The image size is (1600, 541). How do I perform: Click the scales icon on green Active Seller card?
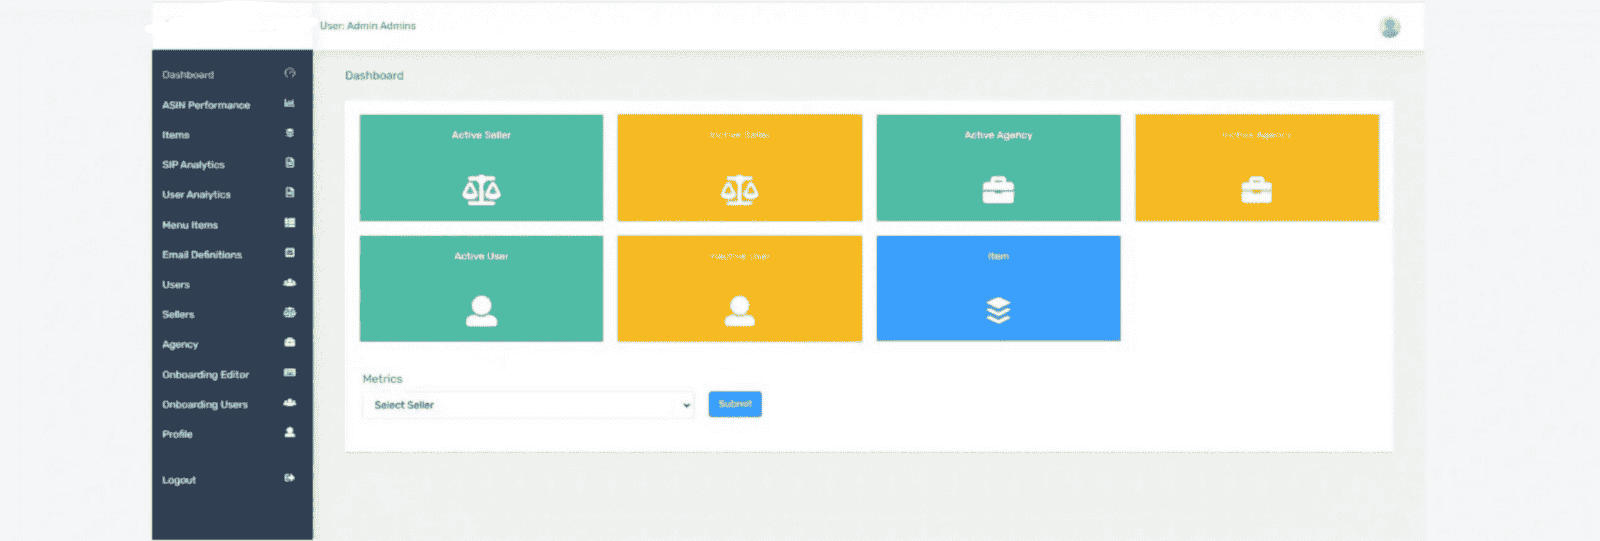[481, 190]
